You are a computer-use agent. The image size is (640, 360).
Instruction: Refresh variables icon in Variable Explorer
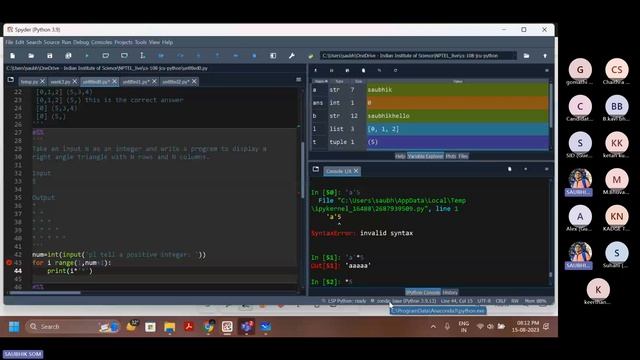click(x=395, y=70)
